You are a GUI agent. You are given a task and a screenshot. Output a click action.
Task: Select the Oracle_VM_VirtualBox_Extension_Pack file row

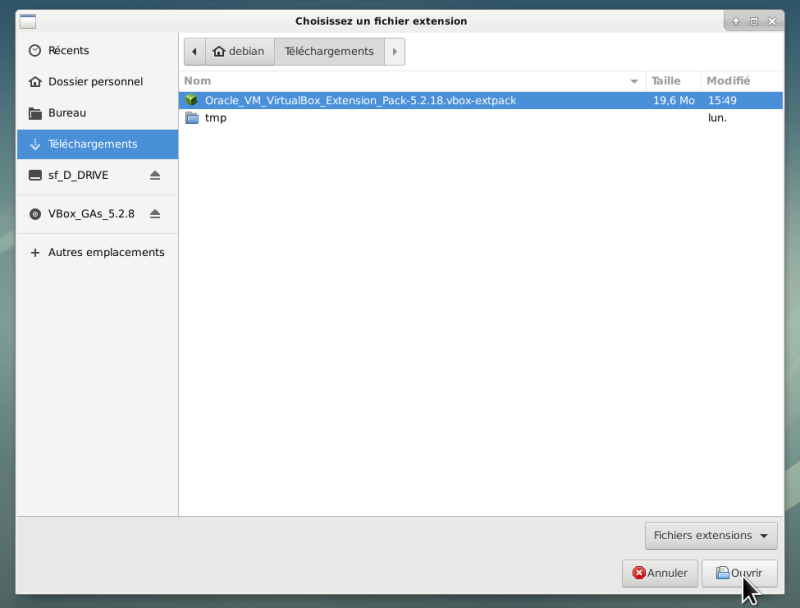click(481, 100)
